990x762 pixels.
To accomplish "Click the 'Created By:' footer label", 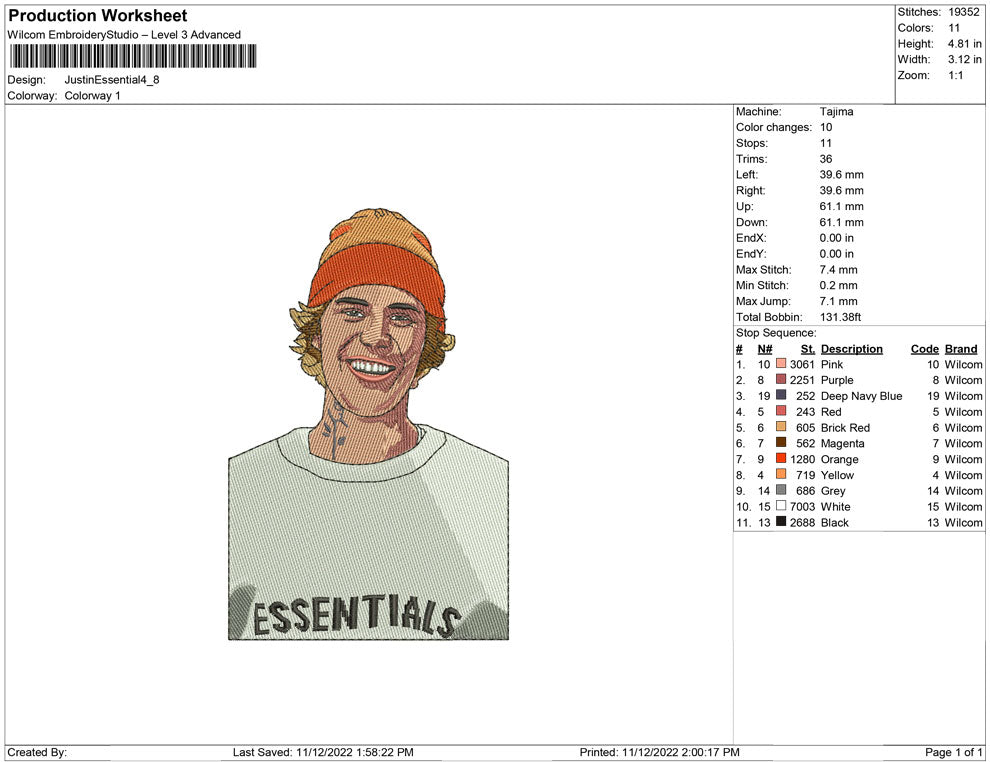I will (x=37, y=752).
